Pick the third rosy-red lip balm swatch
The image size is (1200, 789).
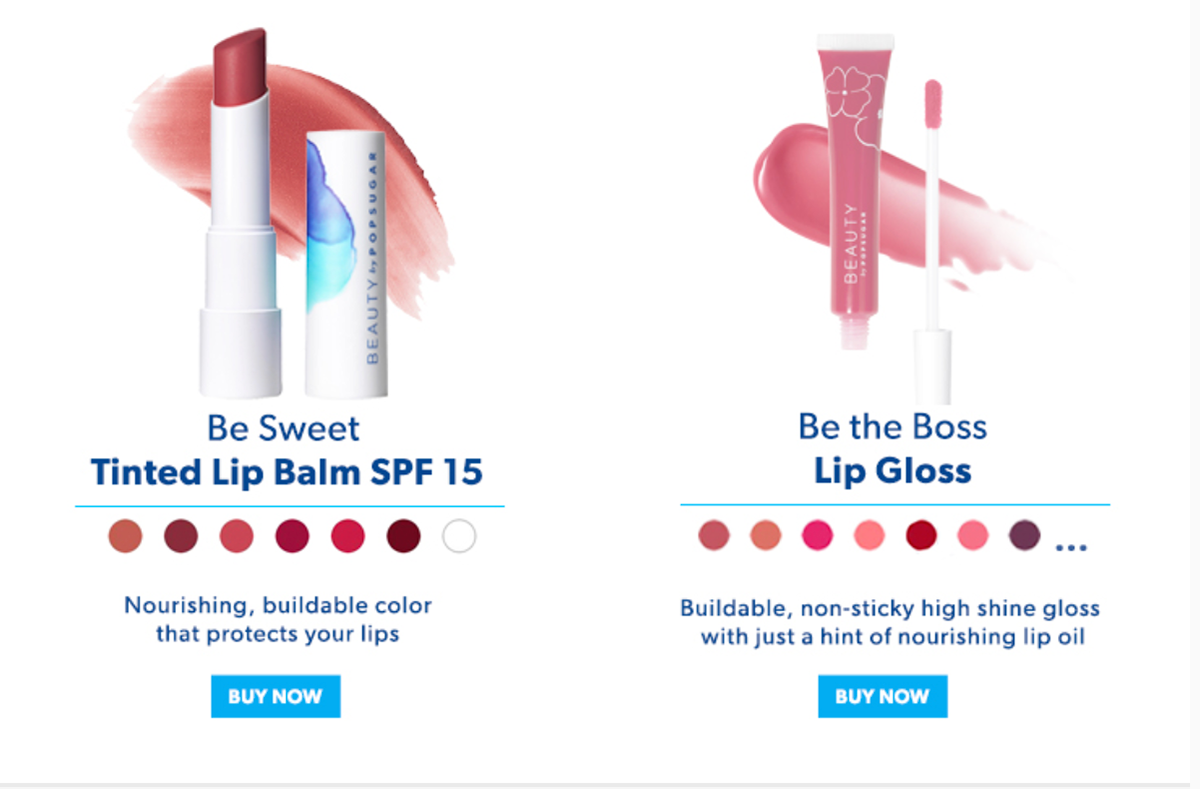[237, 537]
